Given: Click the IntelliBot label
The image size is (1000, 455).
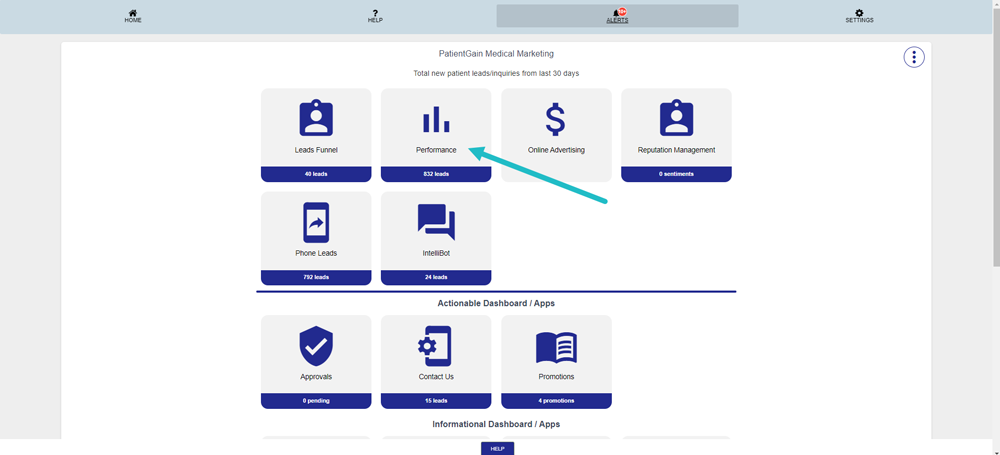Looking at the screenshot, I should click(436, 253).
